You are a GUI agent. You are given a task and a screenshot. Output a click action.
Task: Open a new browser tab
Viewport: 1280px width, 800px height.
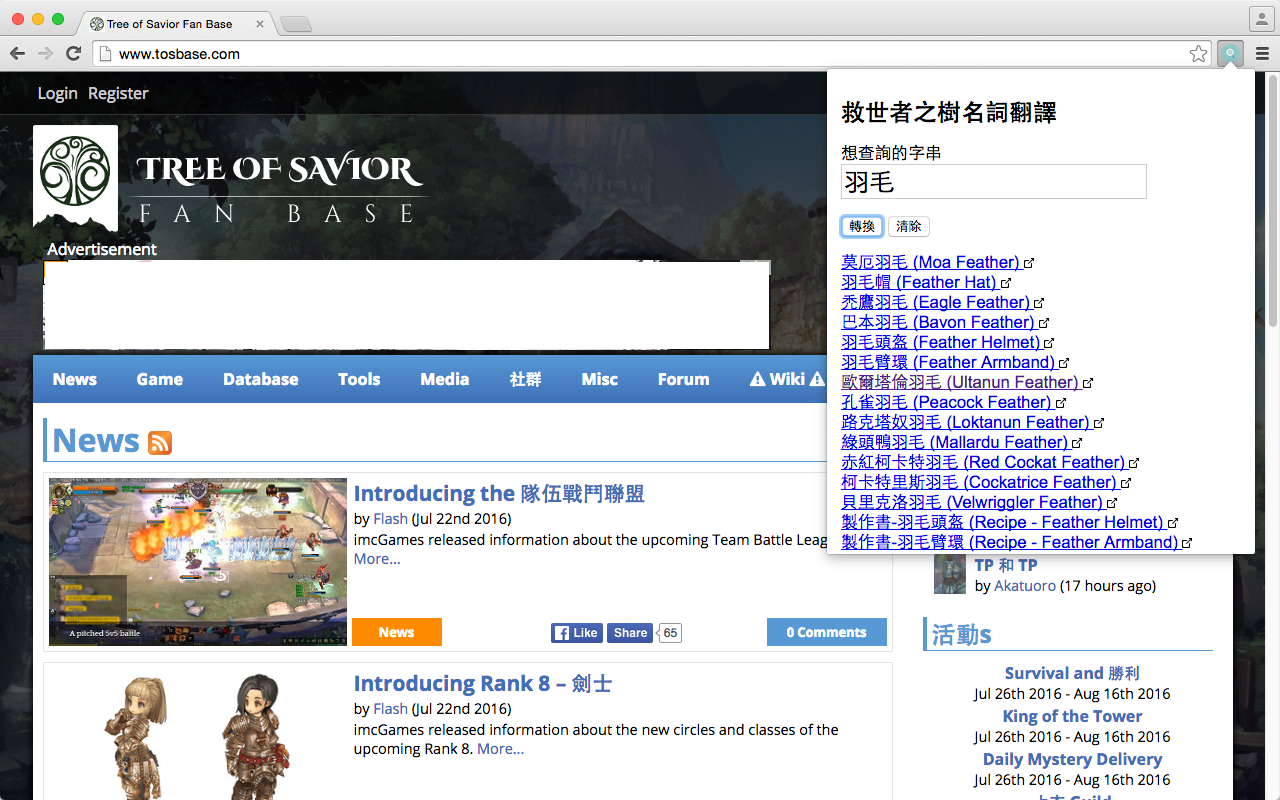296,24
